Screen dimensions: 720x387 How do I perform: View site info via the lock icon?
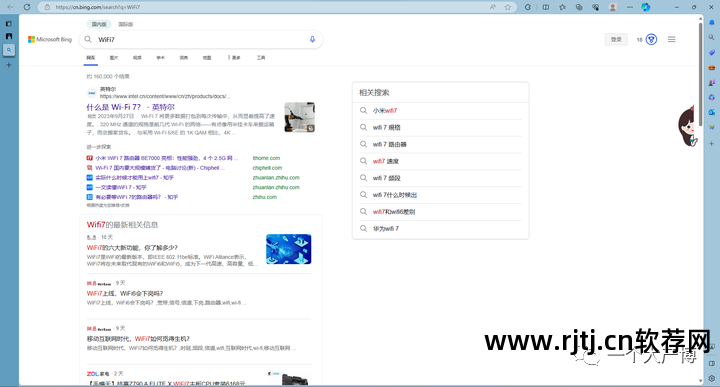point(47,7)
